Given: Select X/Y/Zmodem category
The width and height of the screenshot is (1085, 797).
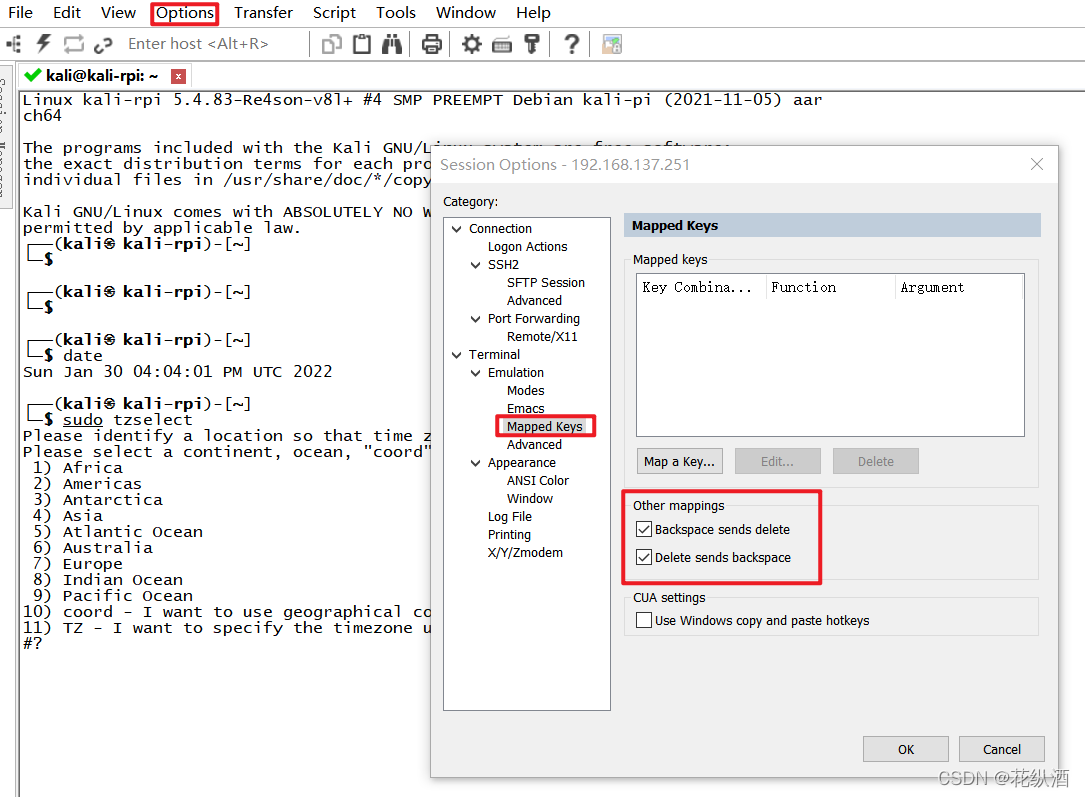Looking at the screenshot, I should pyautogui.click(x=525, y=553).
